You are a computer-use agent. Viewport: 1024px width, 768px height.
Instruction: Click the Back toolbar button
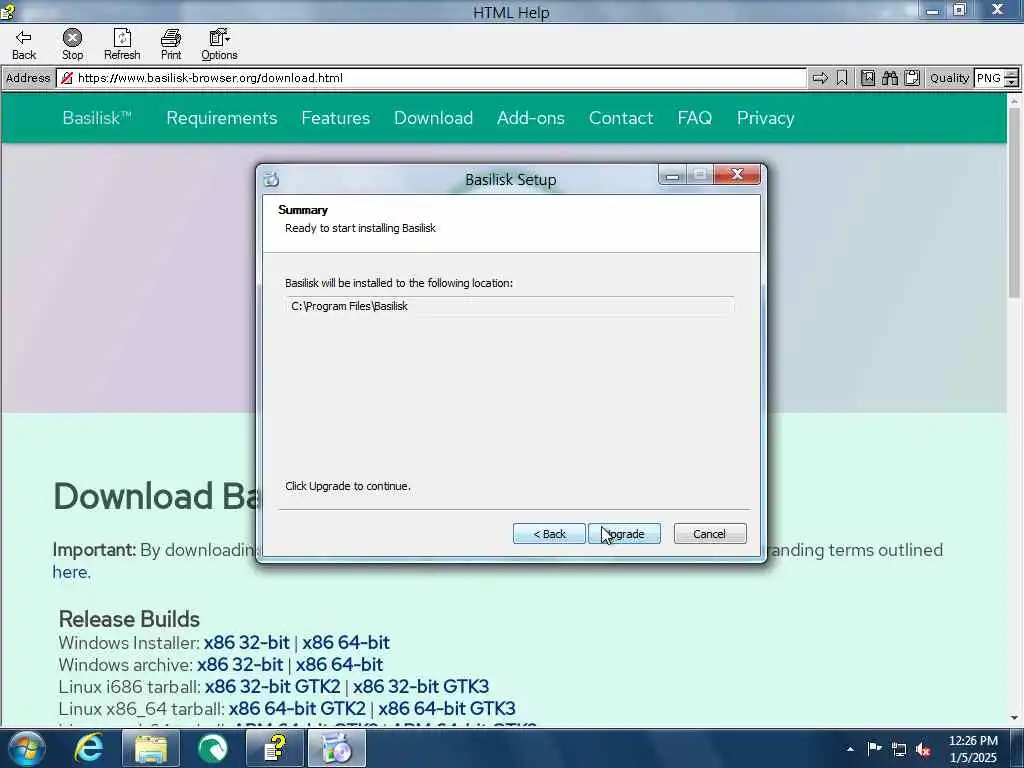tap(24, 44)
